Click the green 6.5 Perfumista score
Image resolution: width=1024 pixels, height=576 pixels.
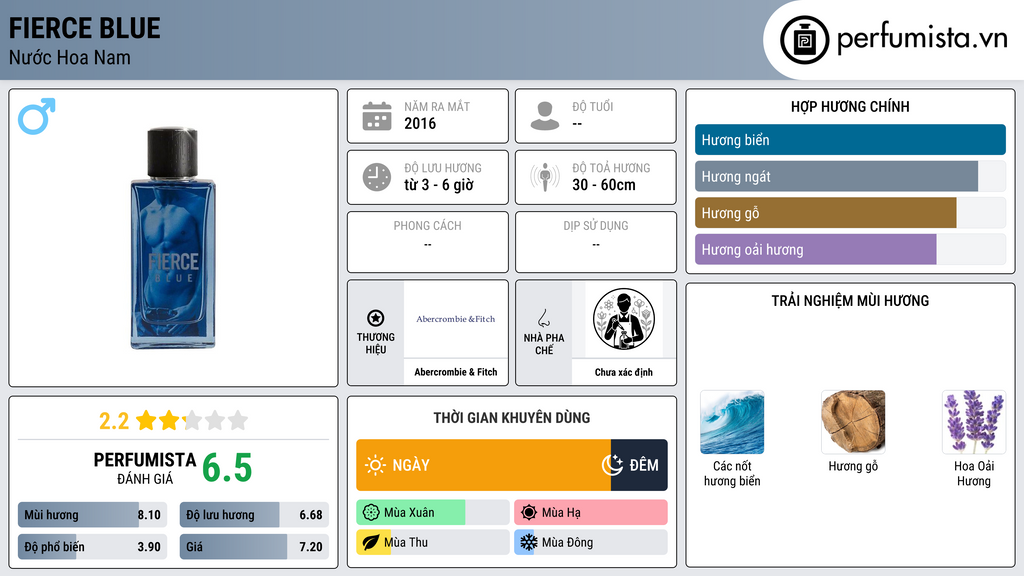227,468
